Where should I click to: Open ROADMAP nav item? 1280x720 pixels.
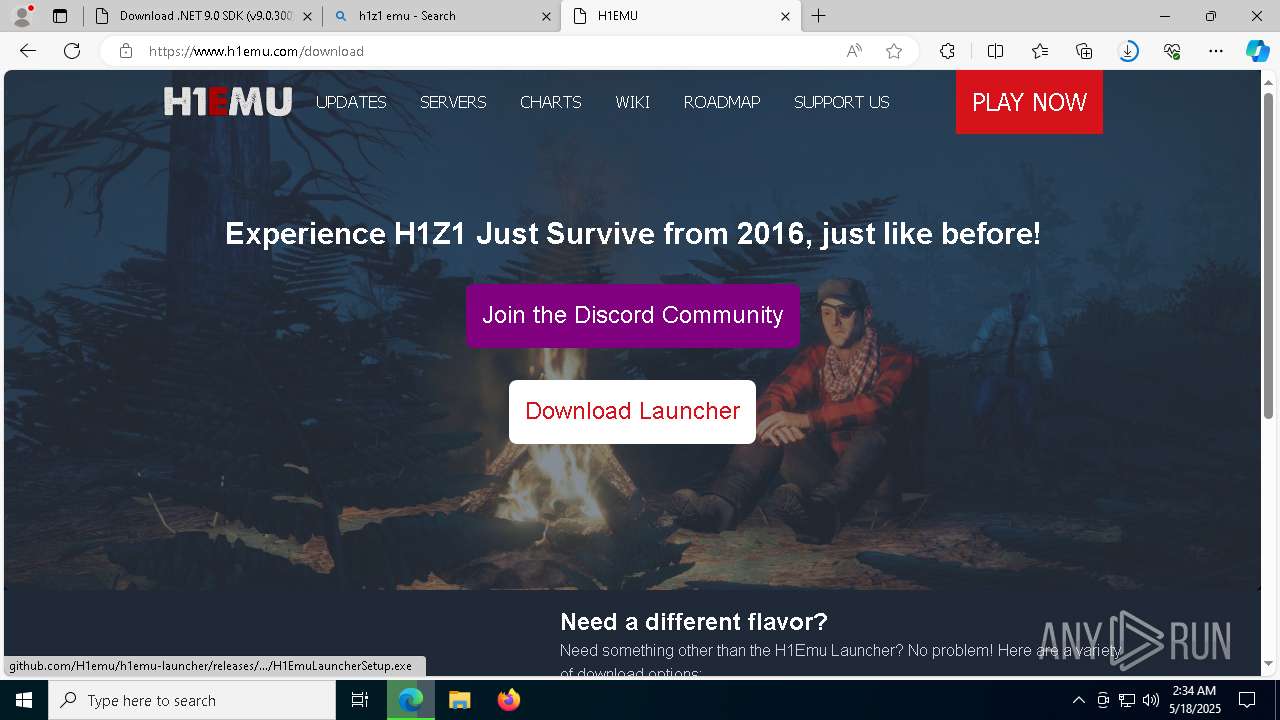coord(722,102)
